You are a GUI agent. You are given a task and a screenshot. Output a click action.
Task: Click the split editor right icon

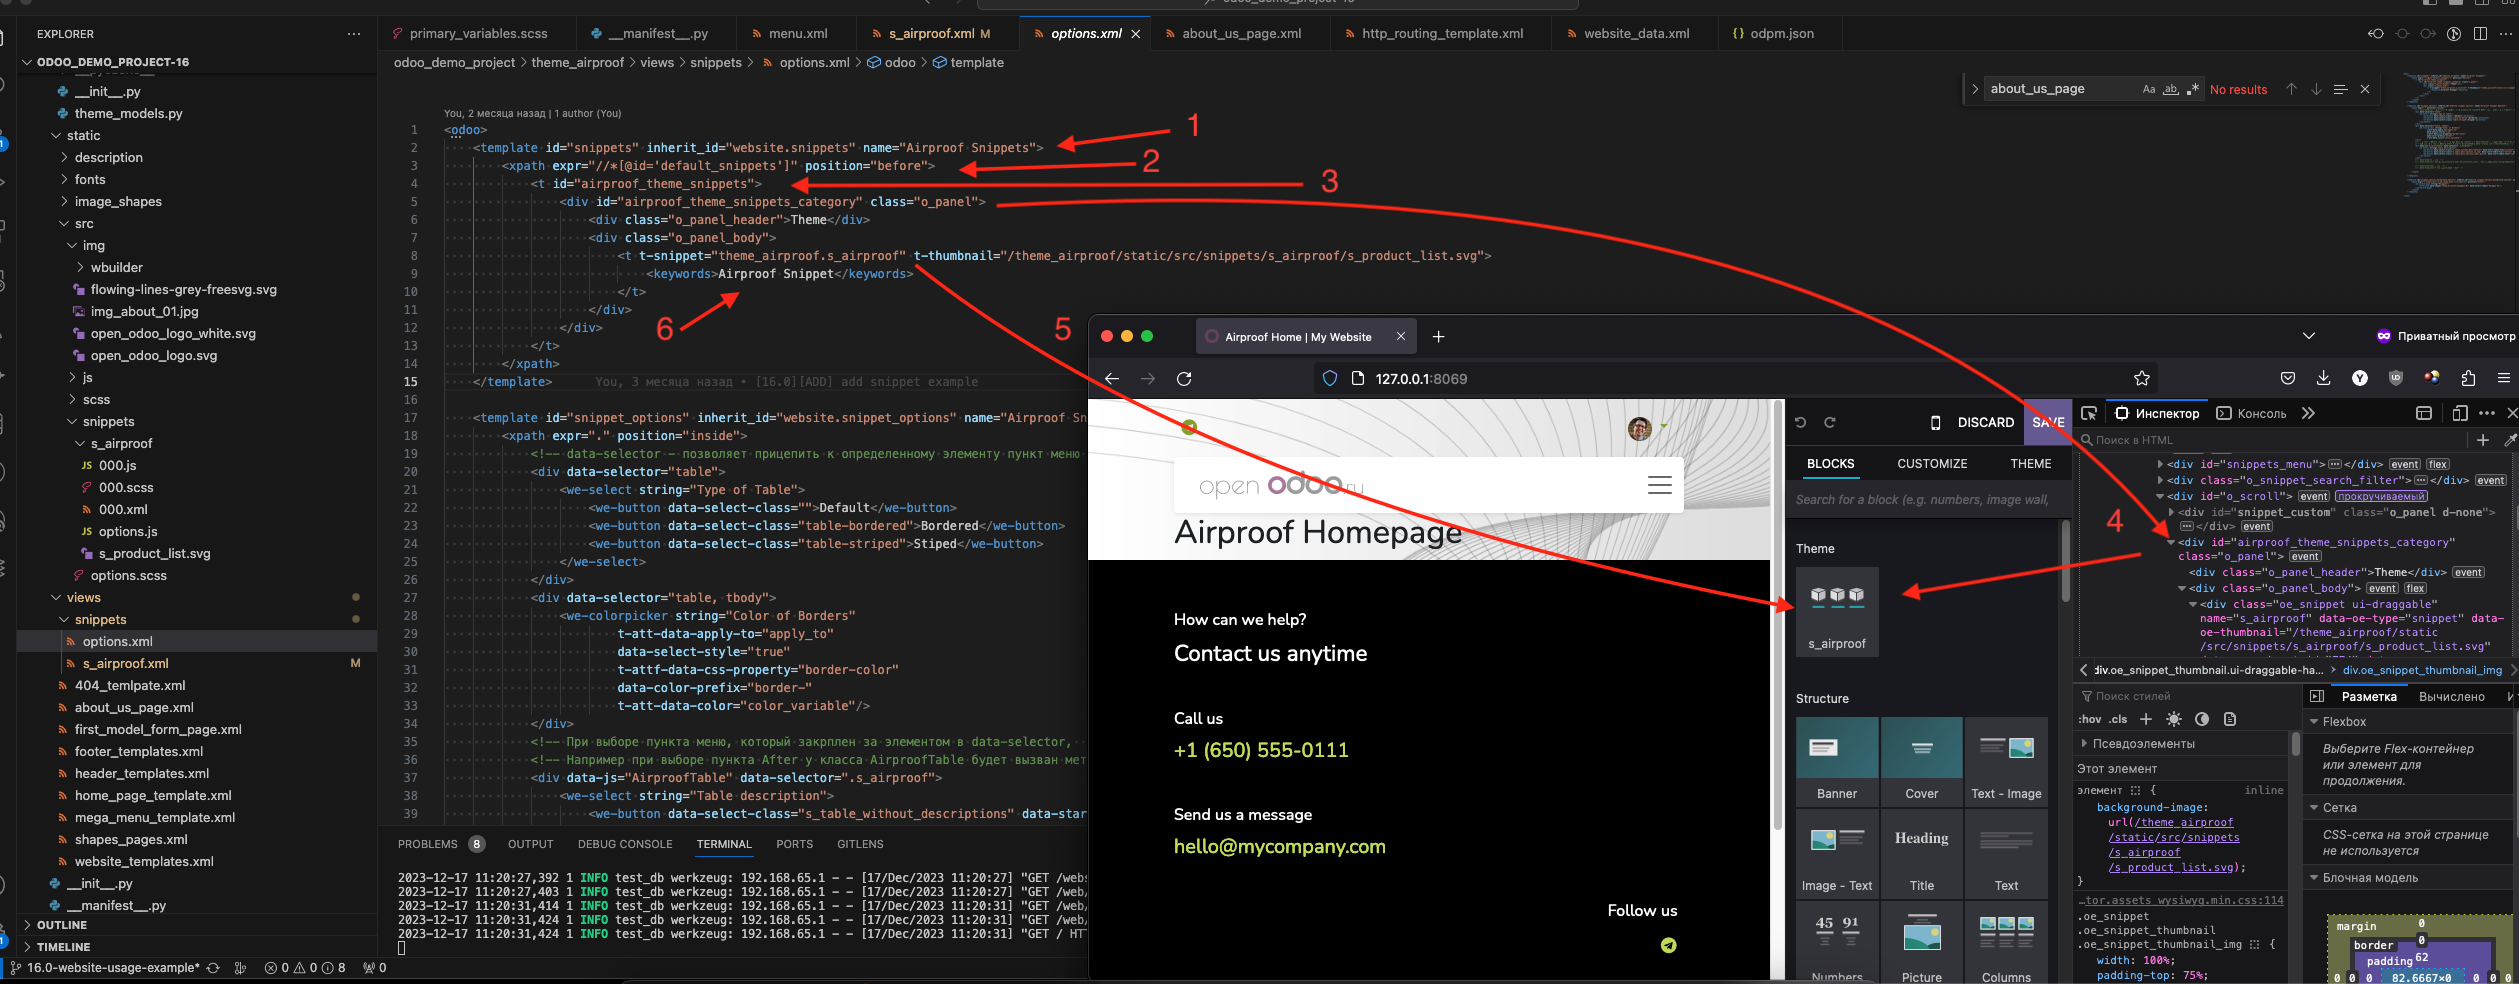click(2480, 33)
